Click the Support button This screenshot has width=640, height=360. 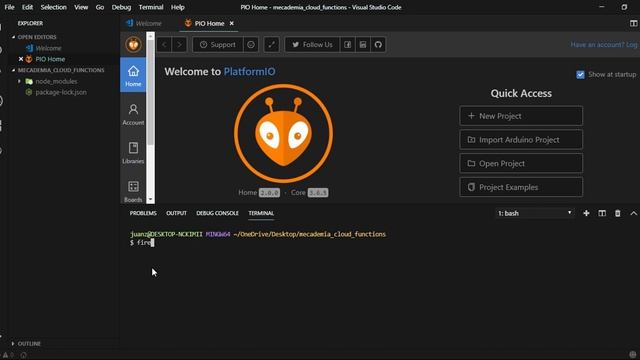[x=218, y=44]
